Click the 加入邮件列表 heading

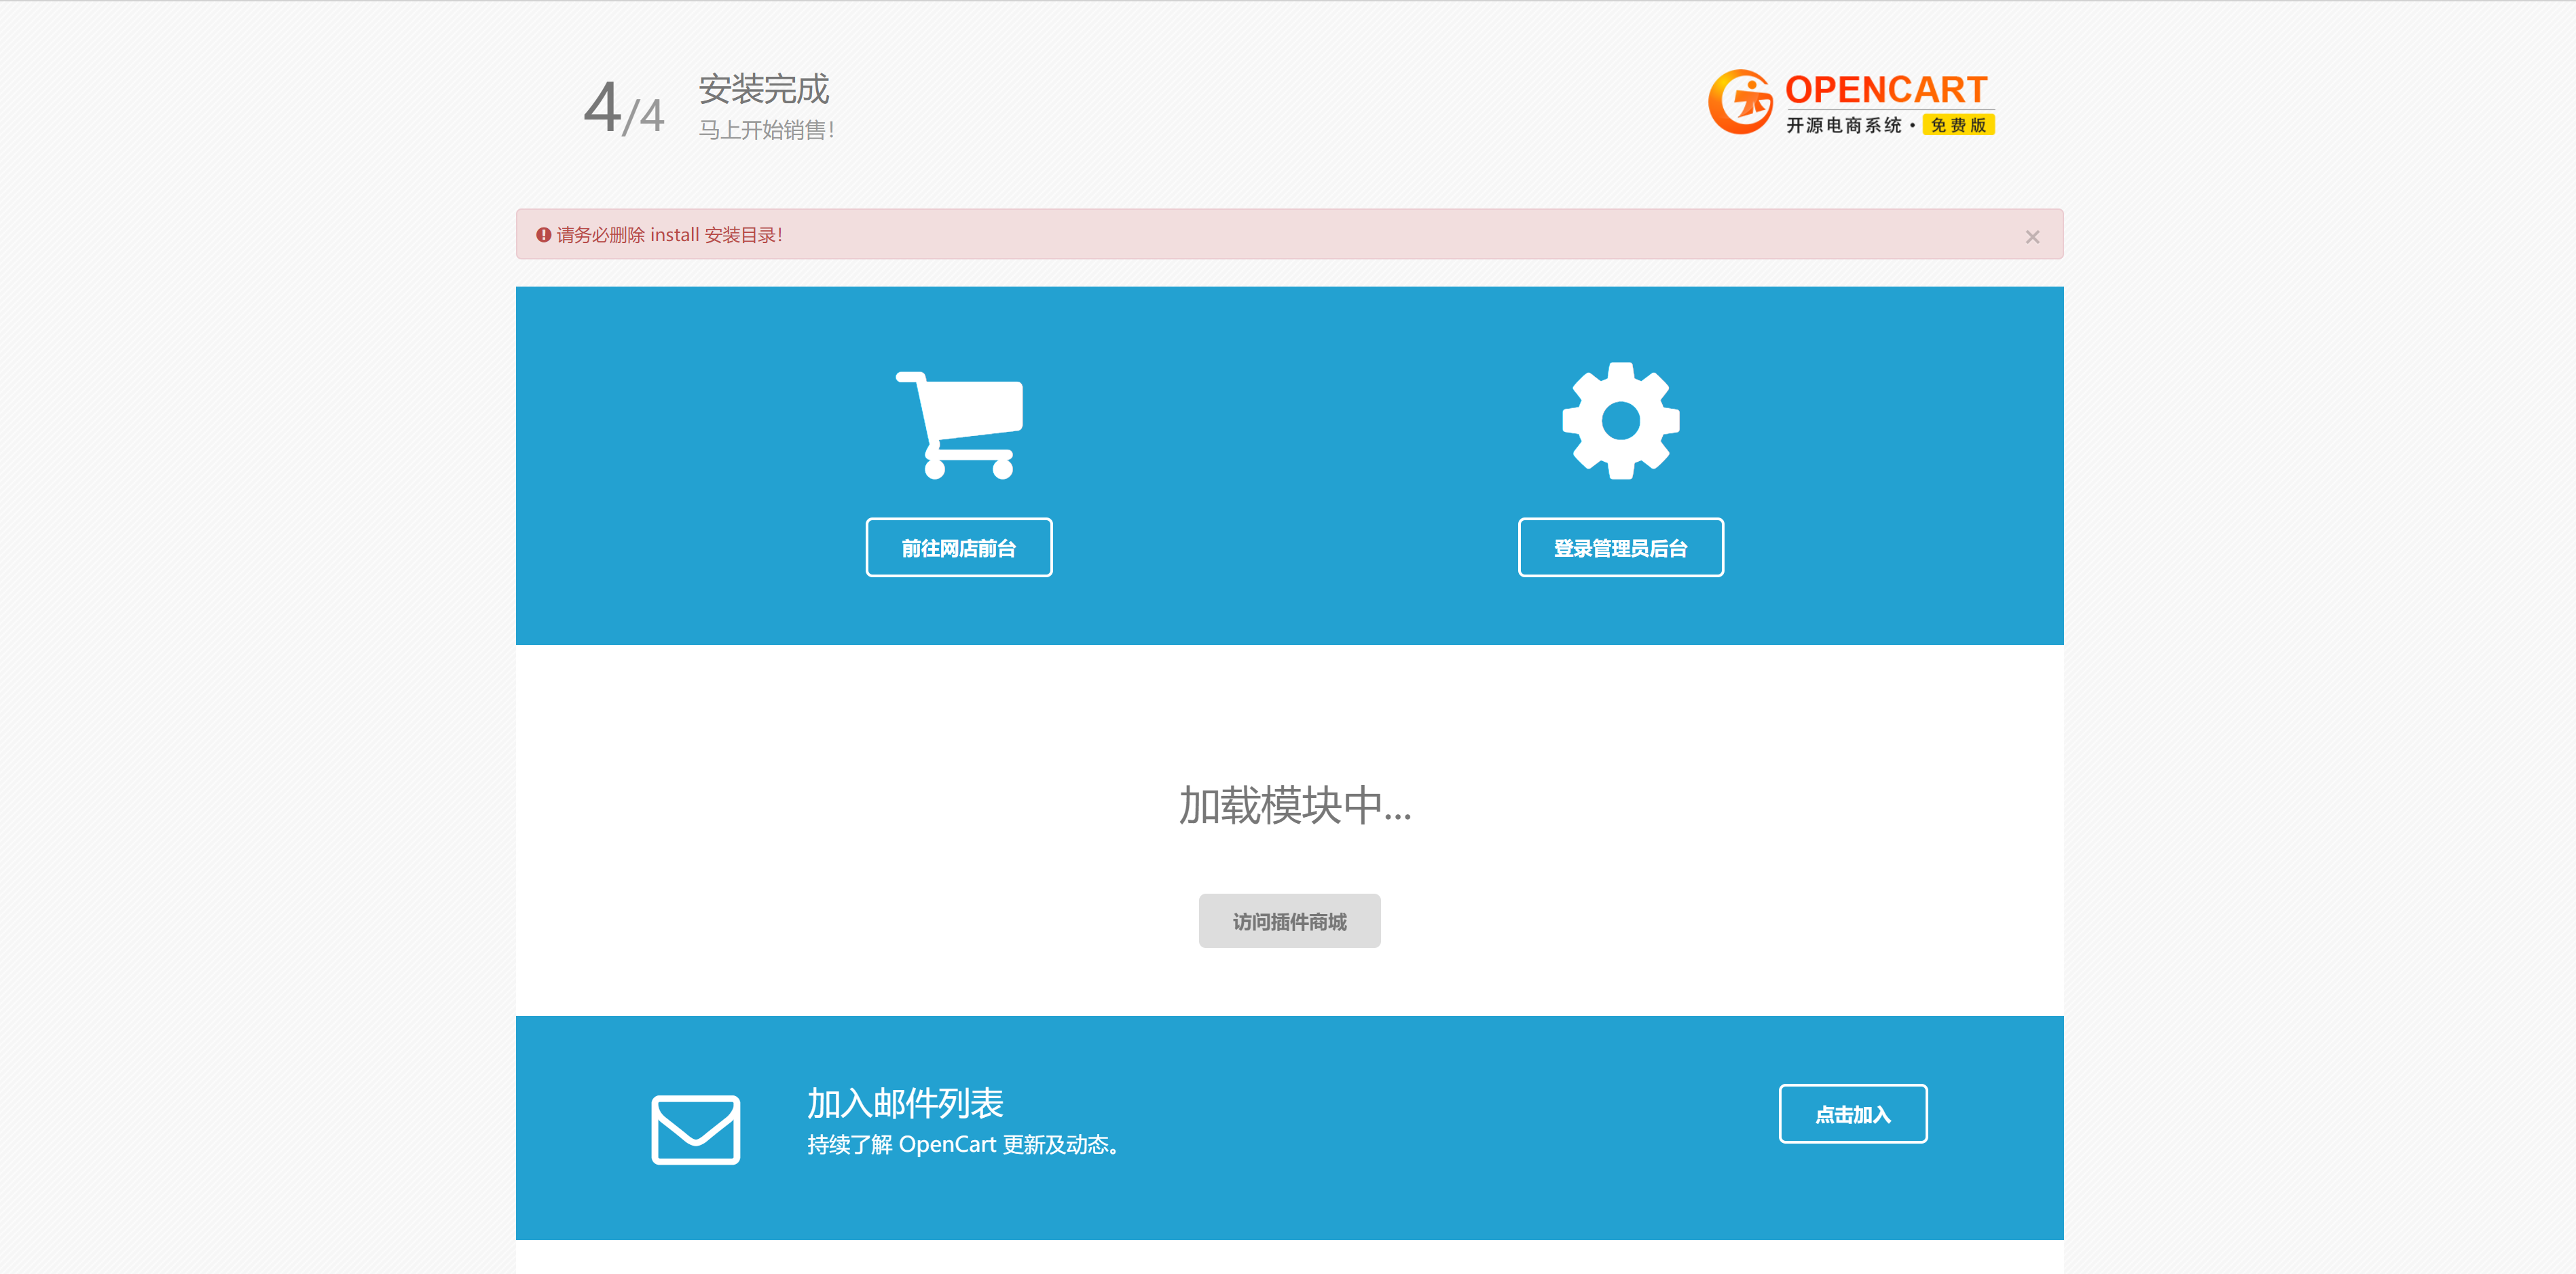pyautogui.click(x=905, y=1103)
